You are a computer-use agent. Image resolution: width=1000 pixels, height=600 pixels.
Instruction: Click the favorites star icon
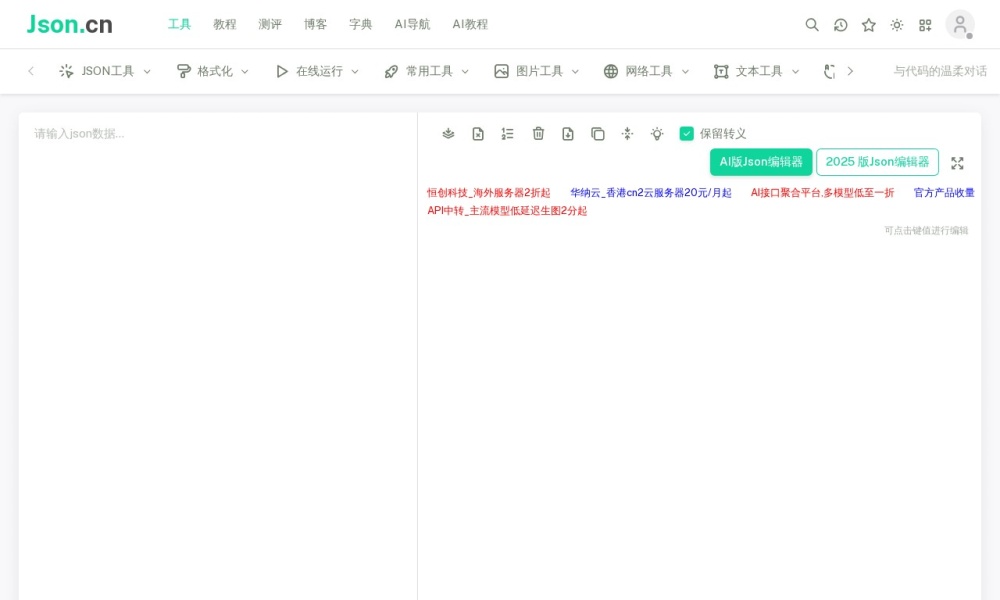point(869,25)
